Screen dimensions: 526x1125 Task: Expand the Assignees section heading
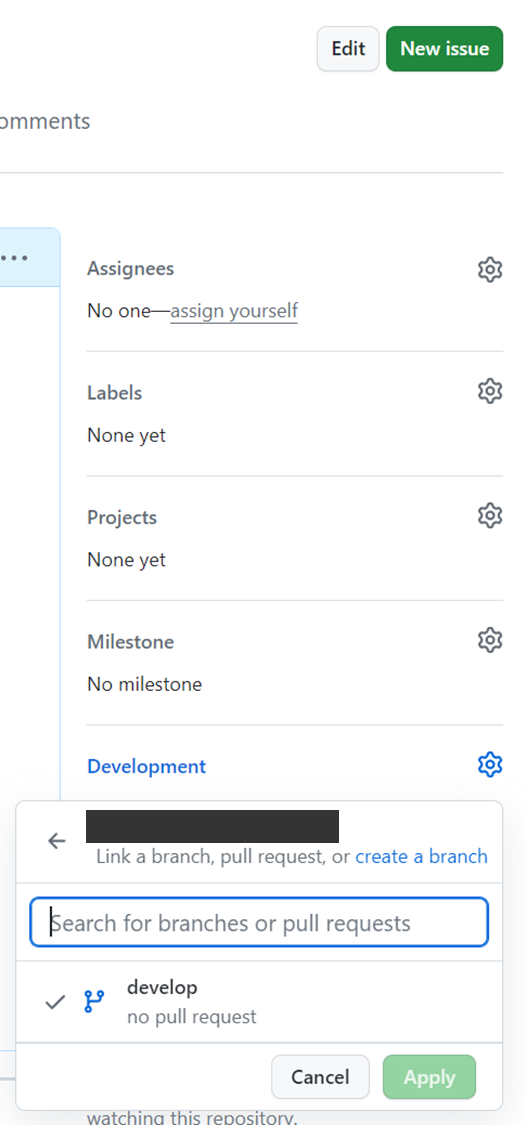(131, 268)
